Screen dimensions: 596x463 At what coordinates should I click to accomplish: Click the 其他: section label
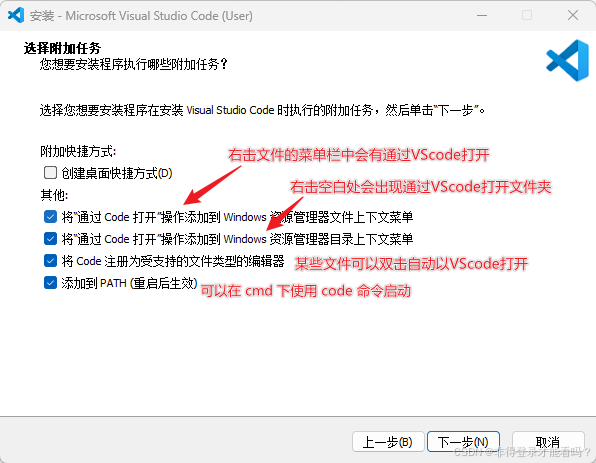54,195
